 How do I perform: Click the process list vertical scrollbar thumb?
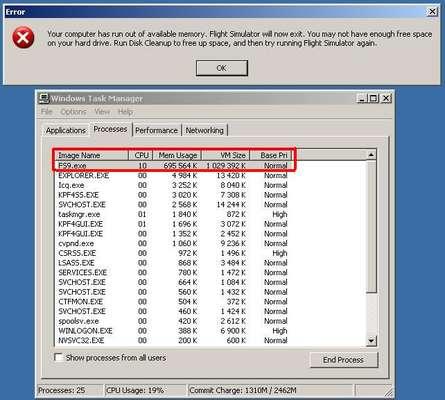(x=371, y=227)
